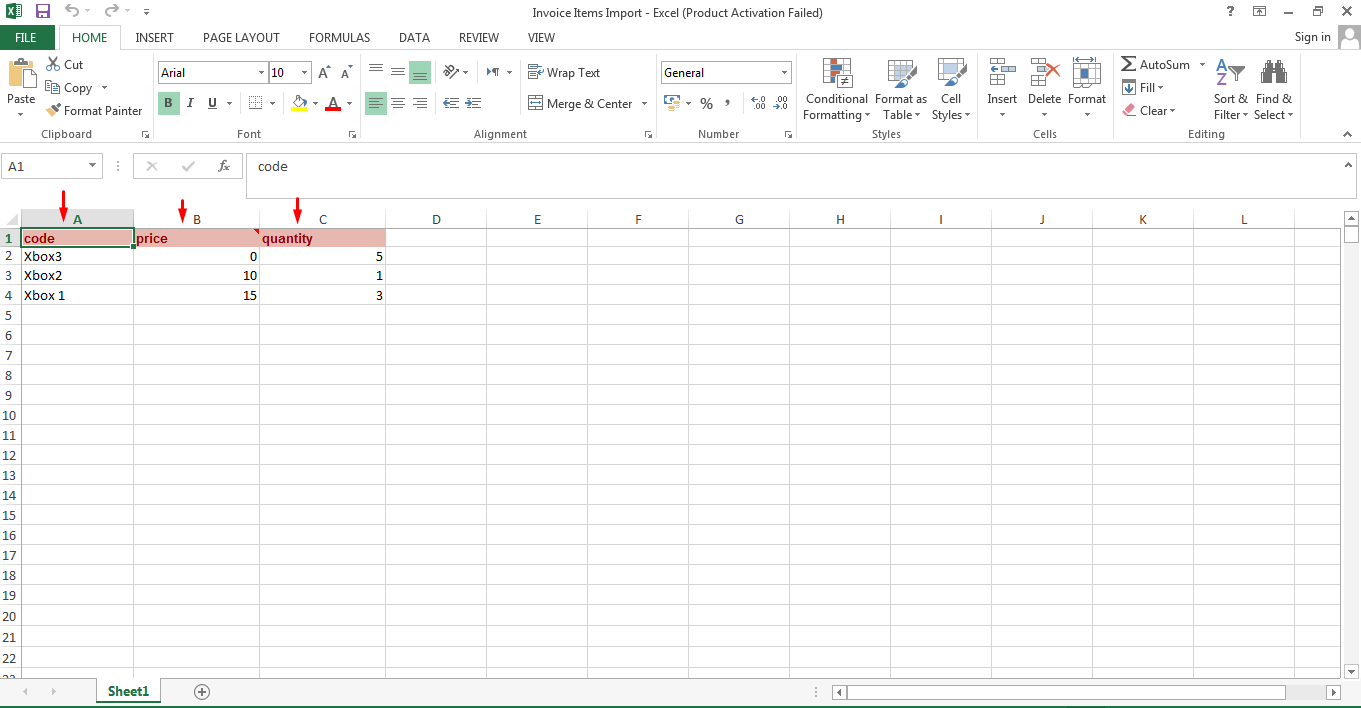
Task: Open Conditional Formatting menu
Action: pos(837,89)
